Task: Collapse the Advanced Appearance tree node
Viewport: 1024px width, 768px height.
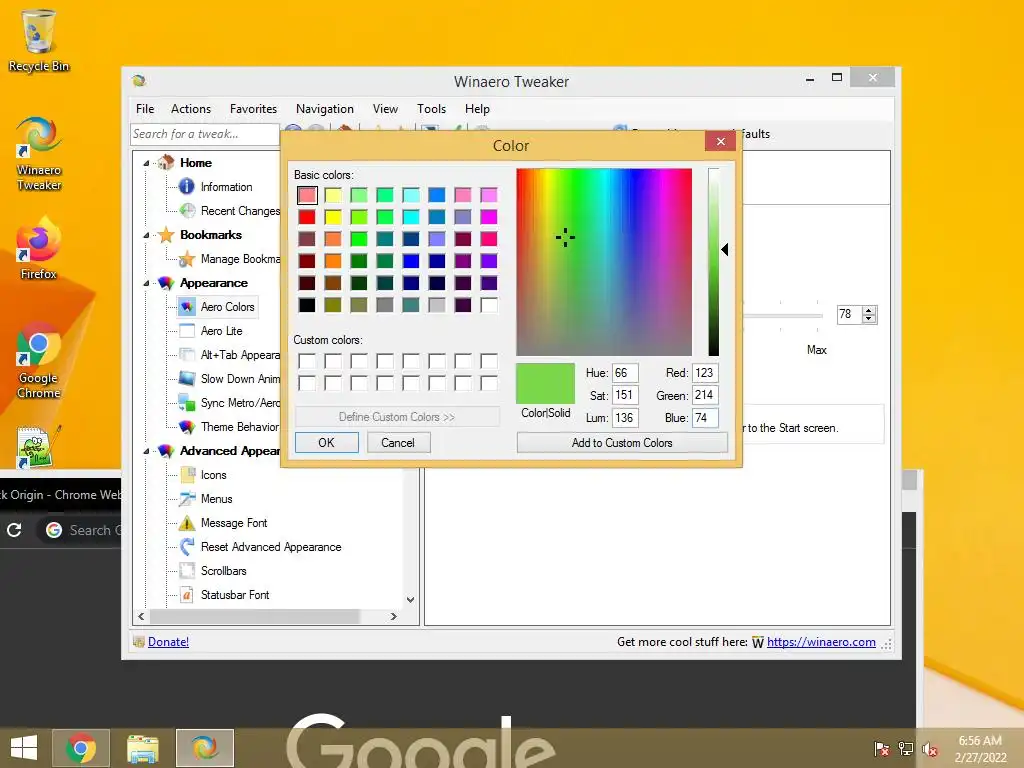Action: pos(146,451)
